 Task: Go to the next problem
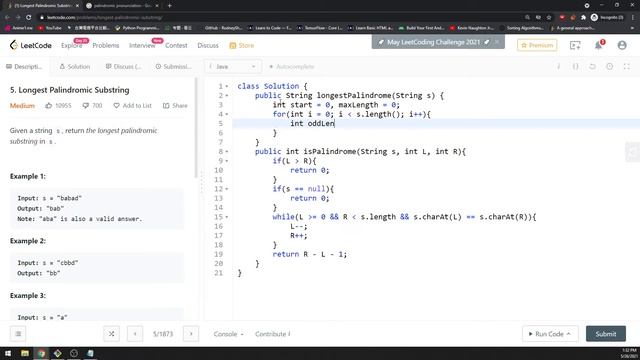191,333
